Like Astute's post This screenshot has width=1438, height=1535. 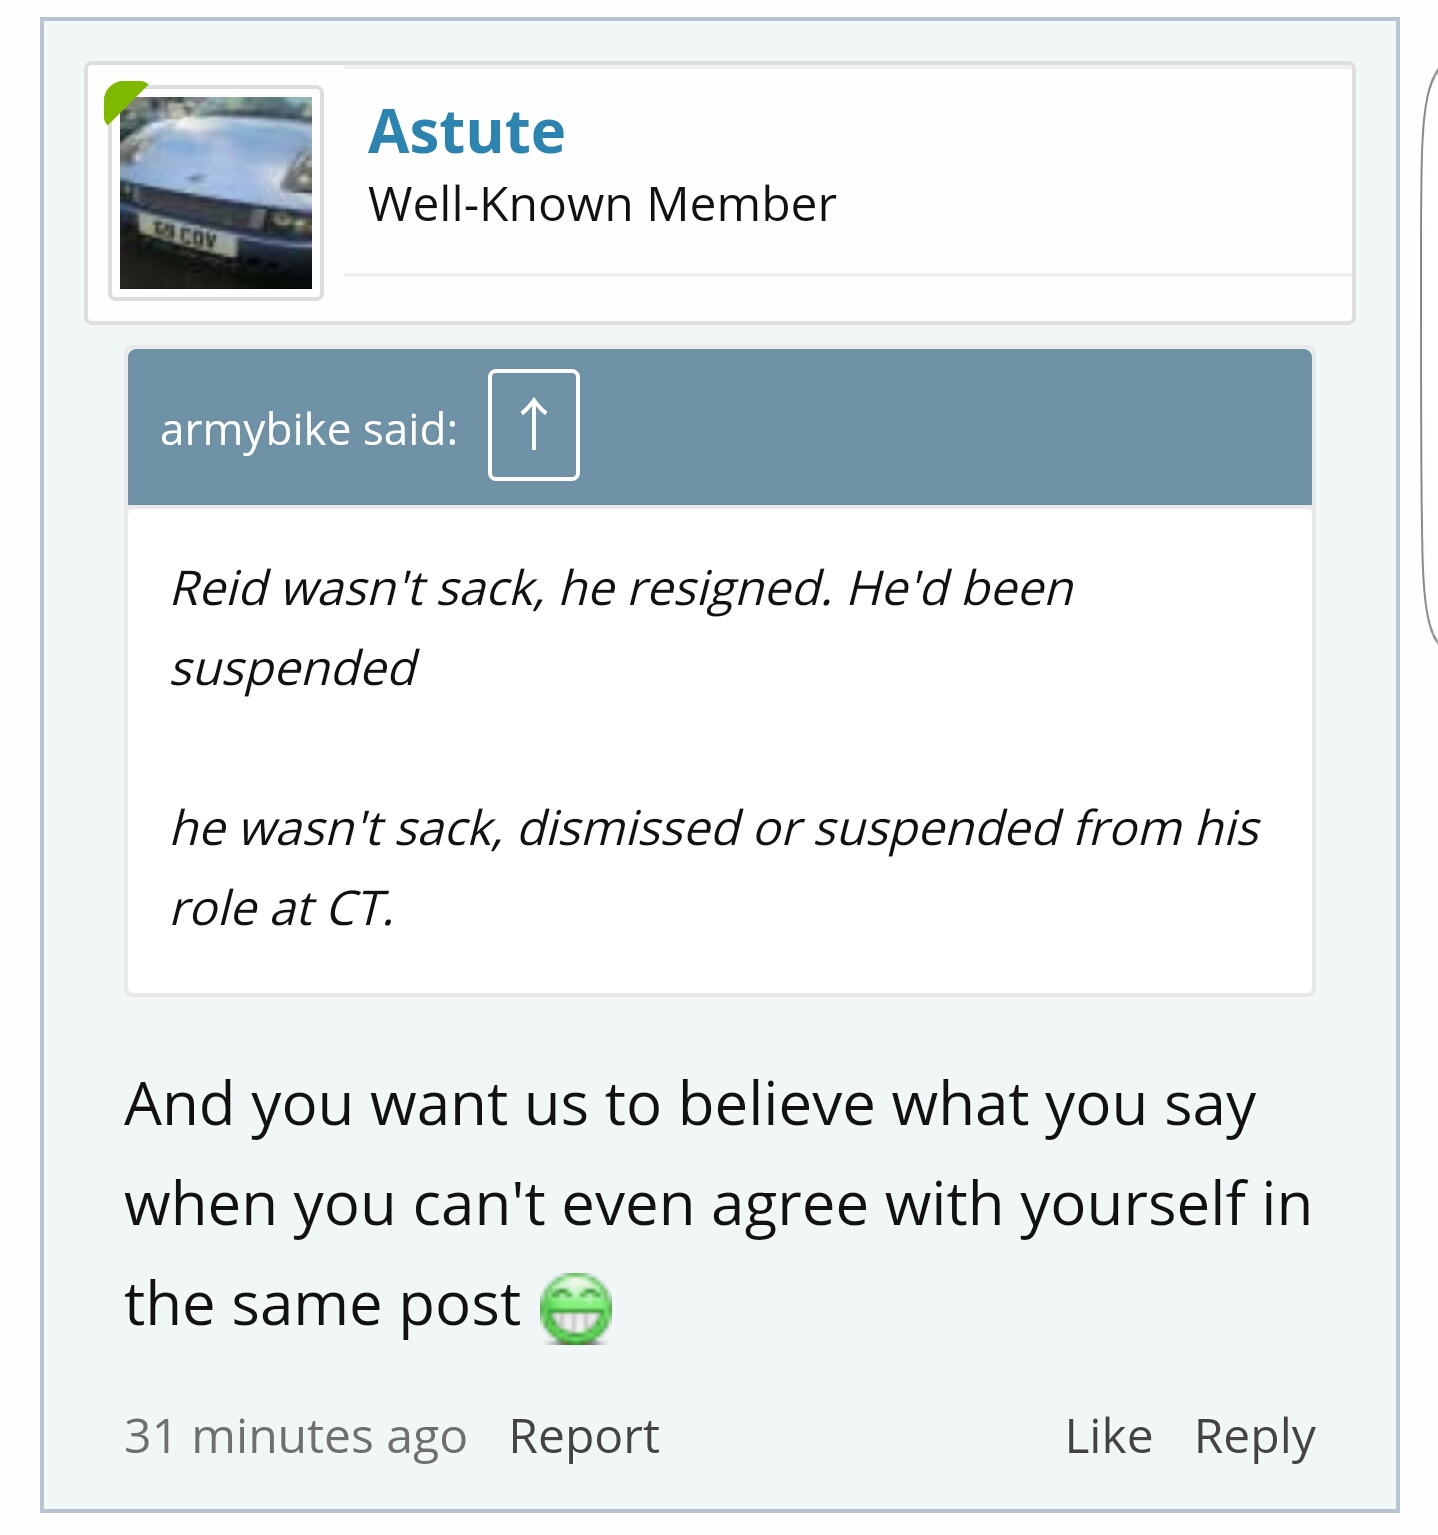pos(1109,1436)
